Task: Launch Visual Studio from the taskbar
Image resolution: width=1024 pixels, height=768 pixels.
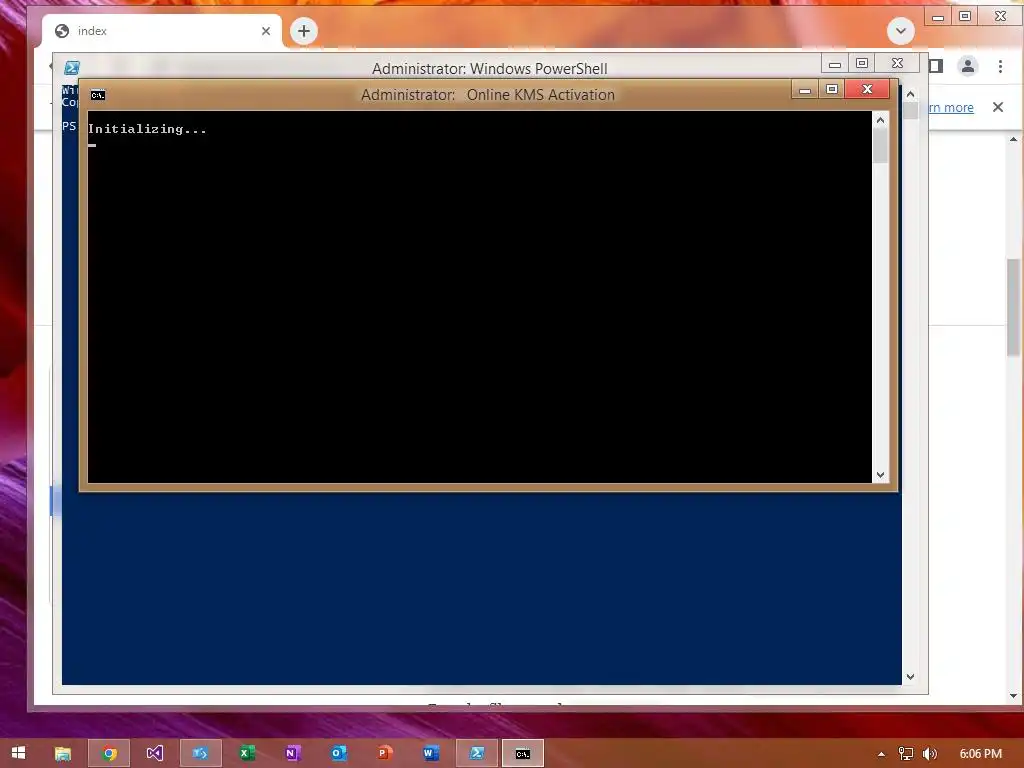Action: tap(155, 753)
